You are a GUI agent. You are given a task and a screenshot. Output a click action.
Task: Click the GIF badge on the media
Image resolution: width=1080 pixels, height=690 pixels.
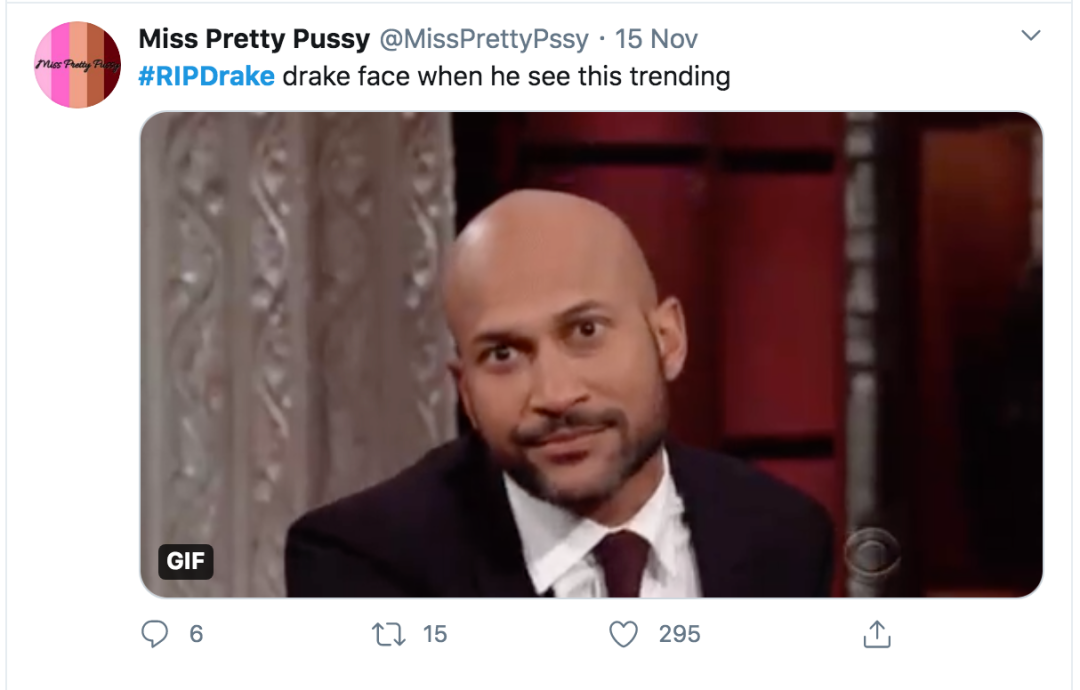[186, 561]
